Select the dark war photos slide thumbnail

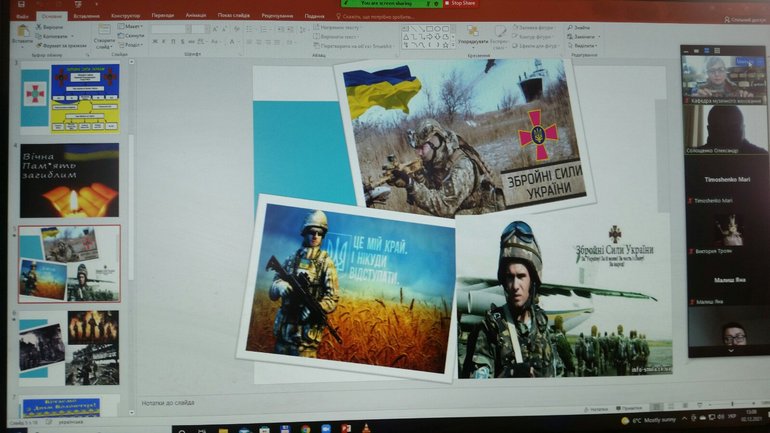[69, 348]
